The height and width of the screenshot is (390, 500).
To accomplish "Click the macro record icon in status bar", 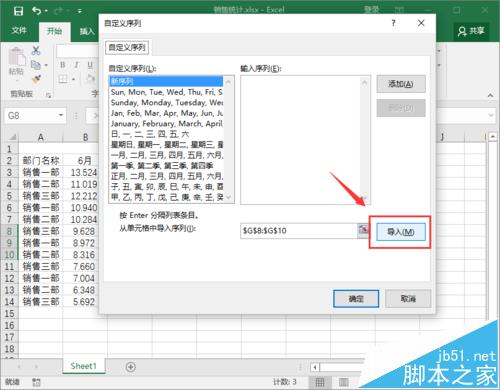I will coord(36,382).
